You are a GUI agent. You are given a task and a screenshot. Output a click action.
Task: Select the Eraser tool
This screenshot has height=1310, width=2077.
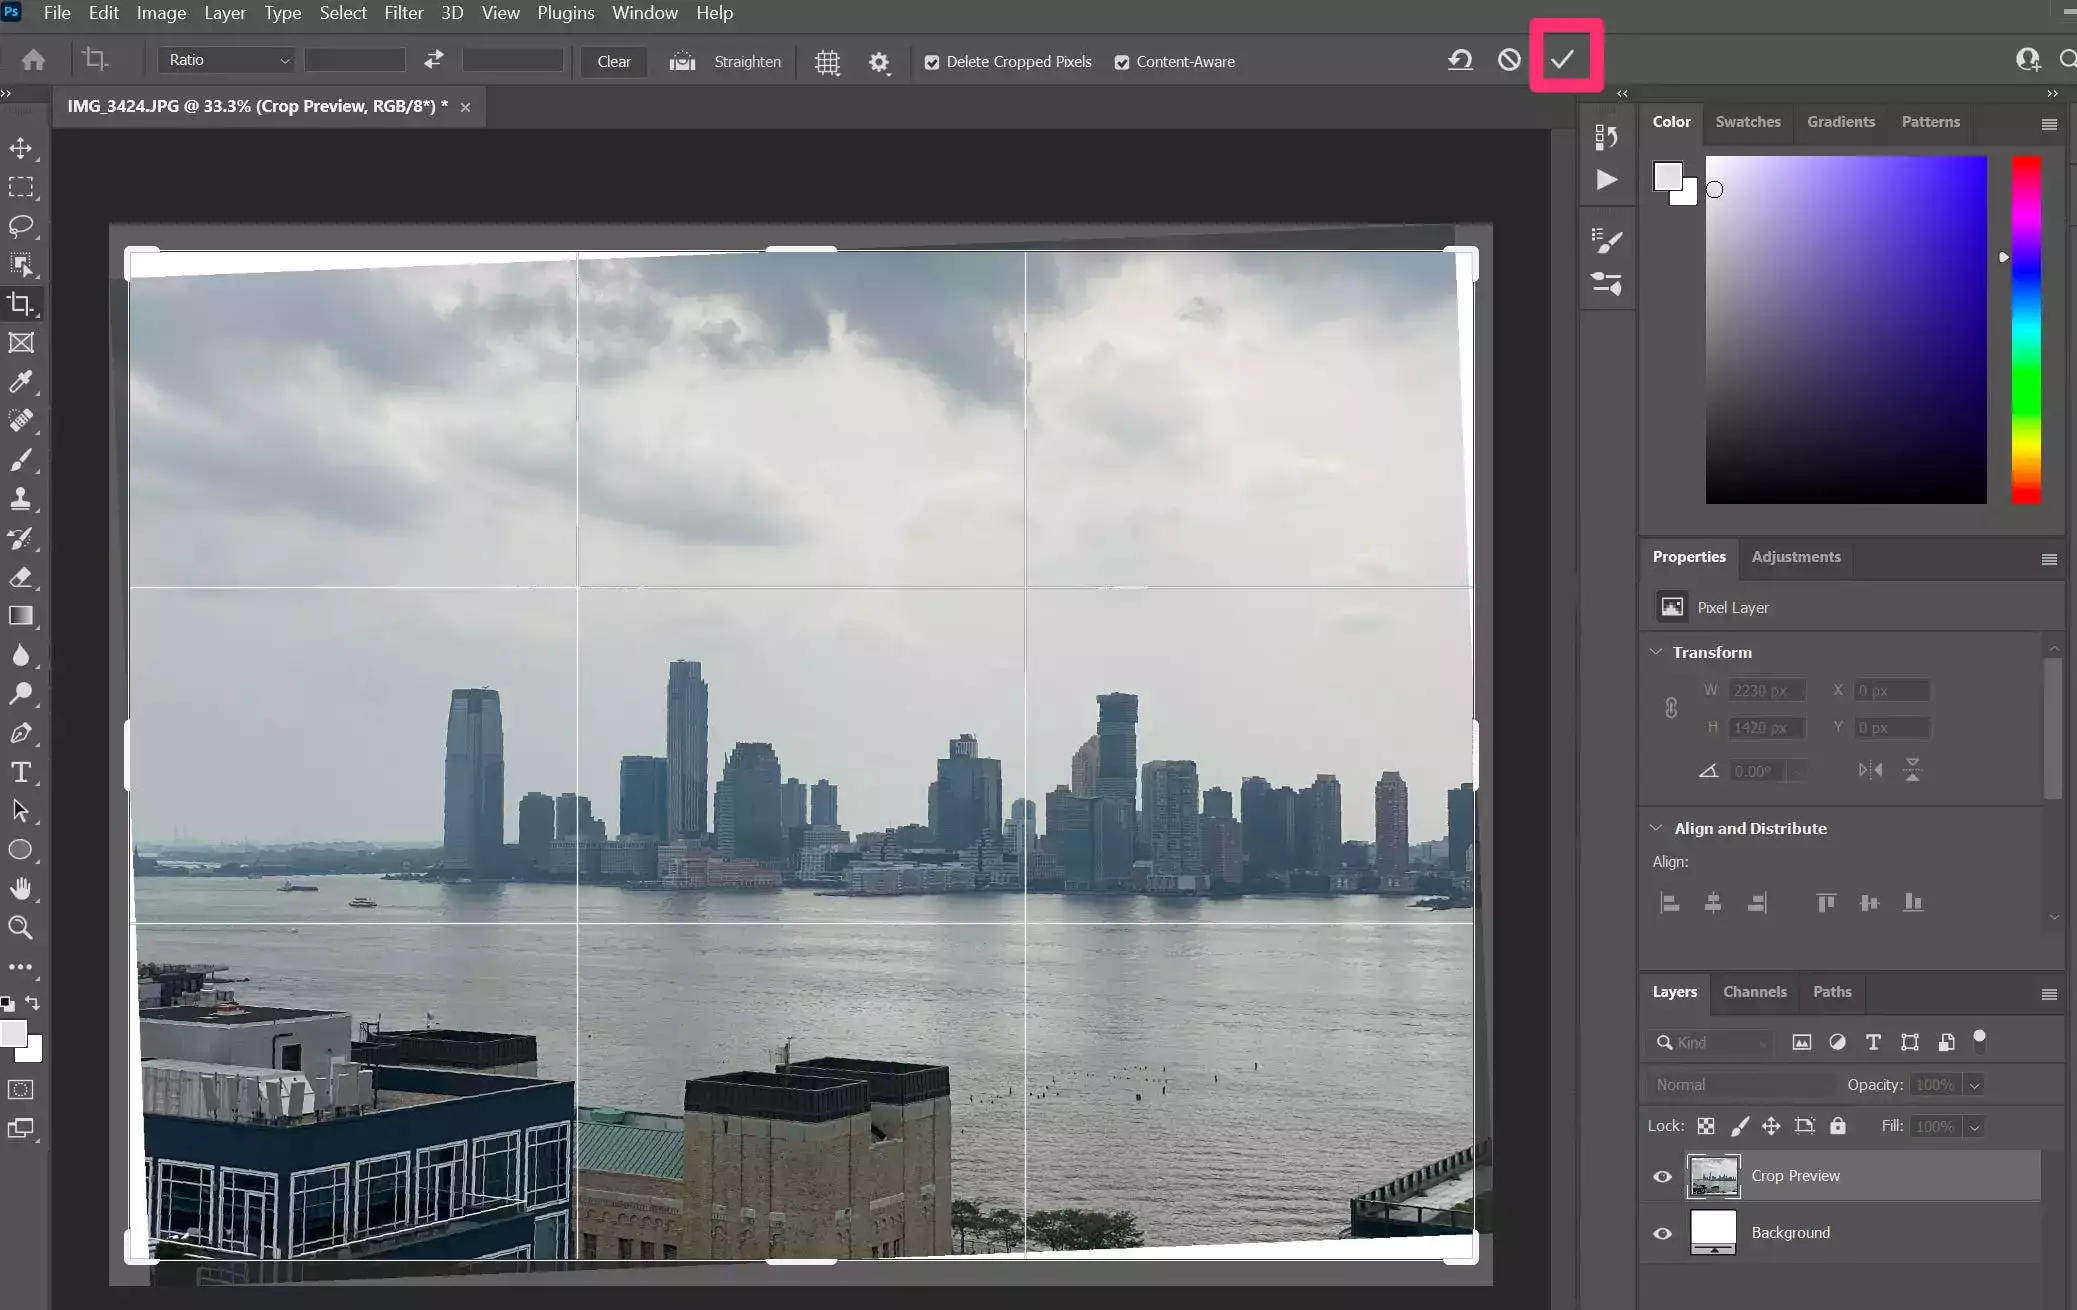20,577
